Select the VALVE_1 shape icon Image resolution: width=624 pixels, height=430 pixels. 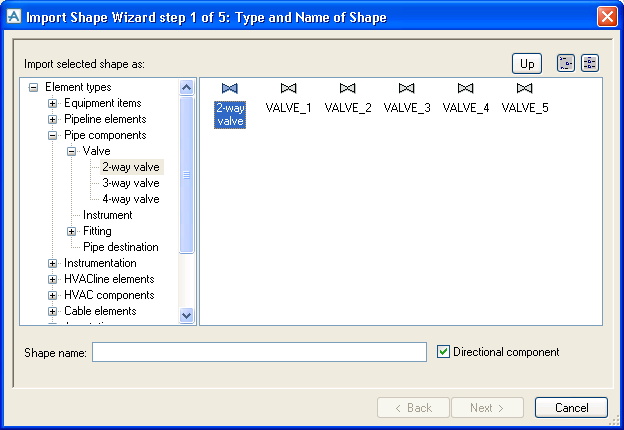(x=288, y=89)
